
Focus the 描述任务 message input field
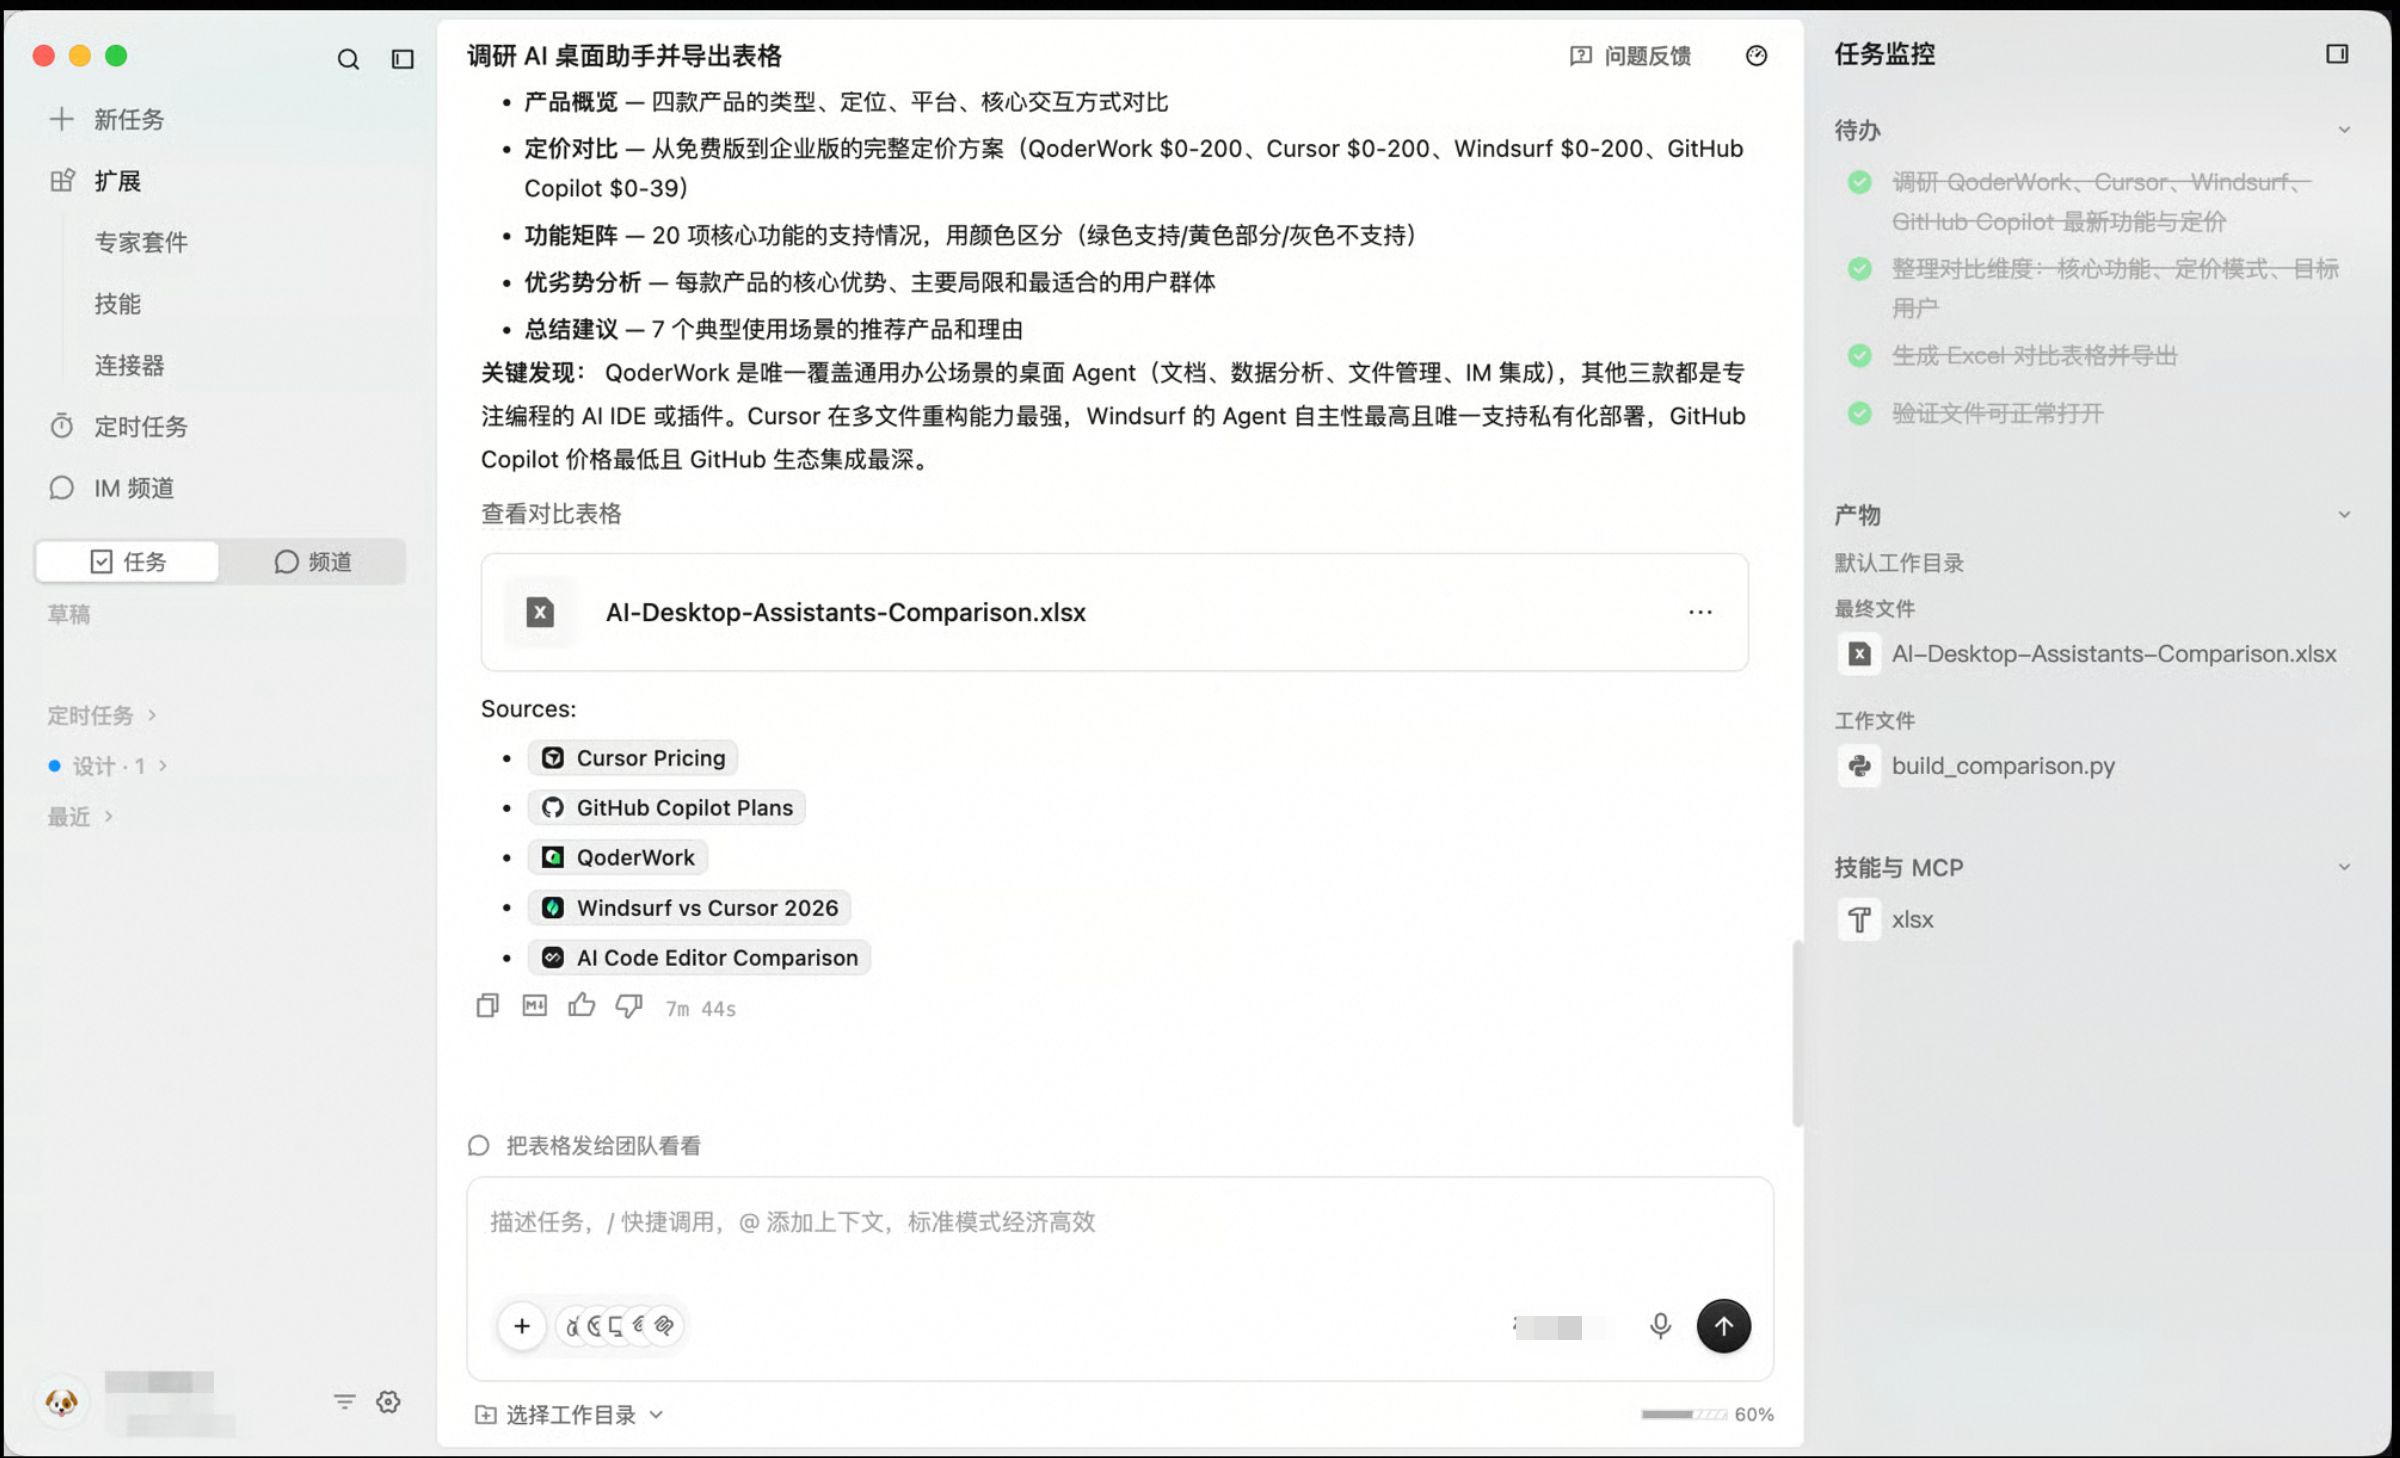(x=1120, y=1222)
